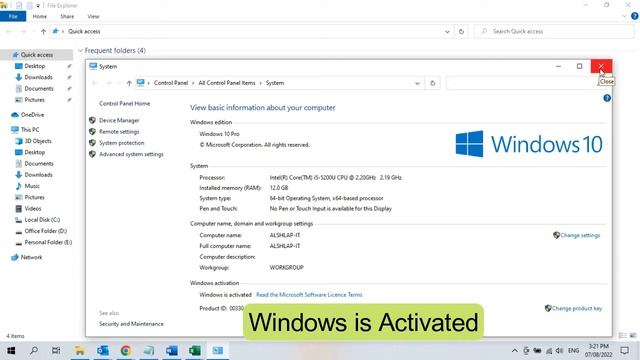
Task: Select Downloads under Quick access
Action: point(38,77)
